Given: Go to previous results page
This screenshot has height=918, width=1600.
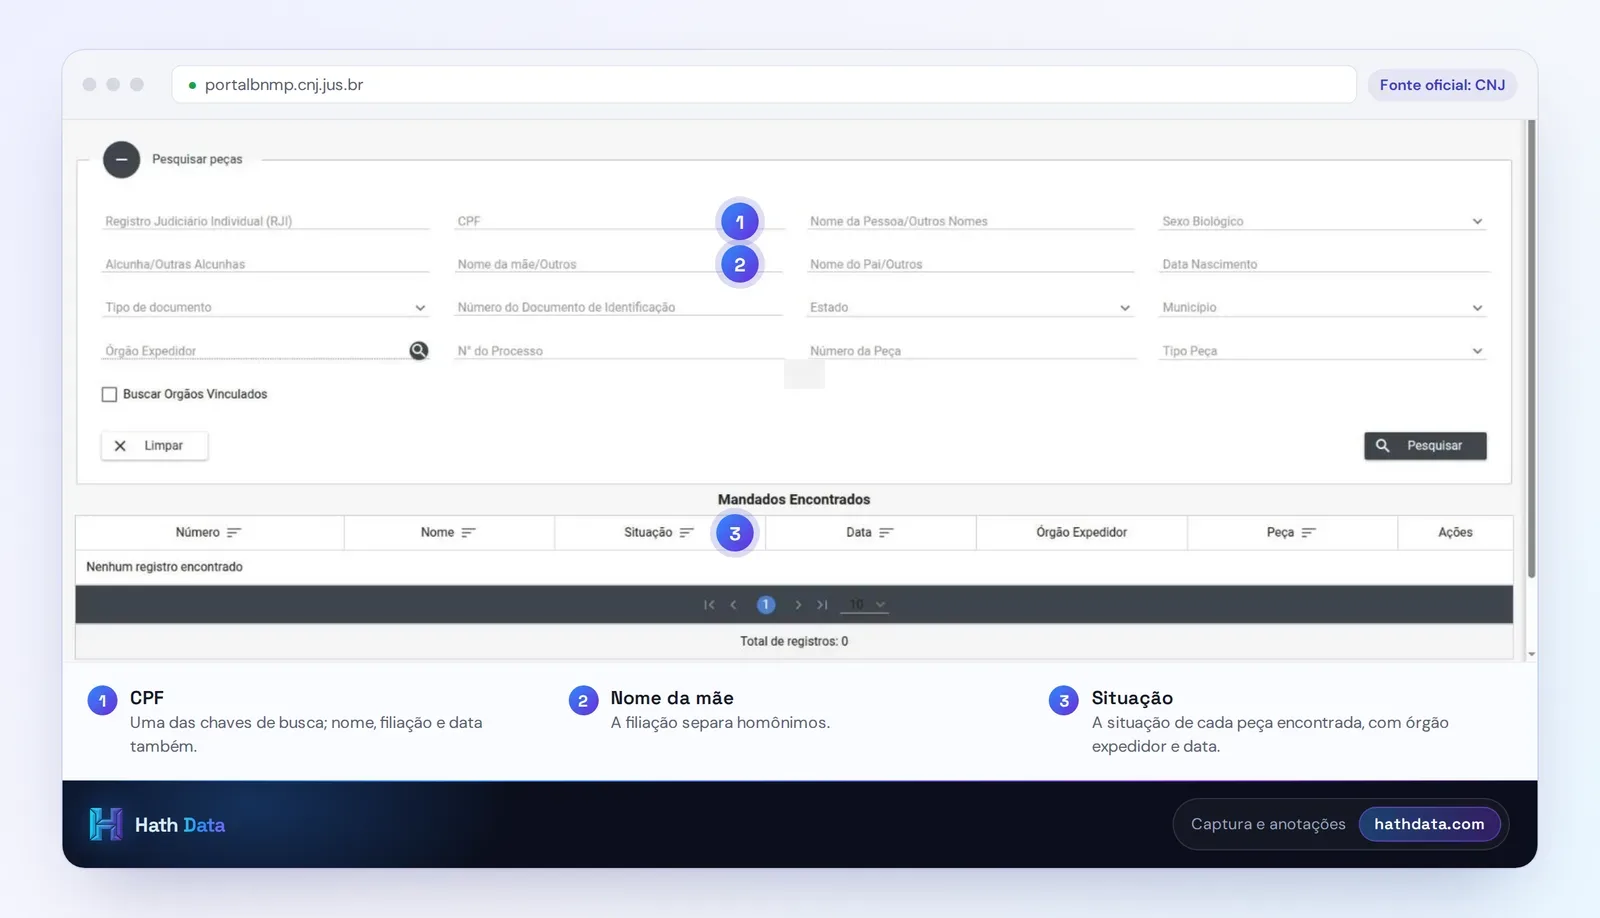Looking at the screenshot, I should [x=734, y=605].
